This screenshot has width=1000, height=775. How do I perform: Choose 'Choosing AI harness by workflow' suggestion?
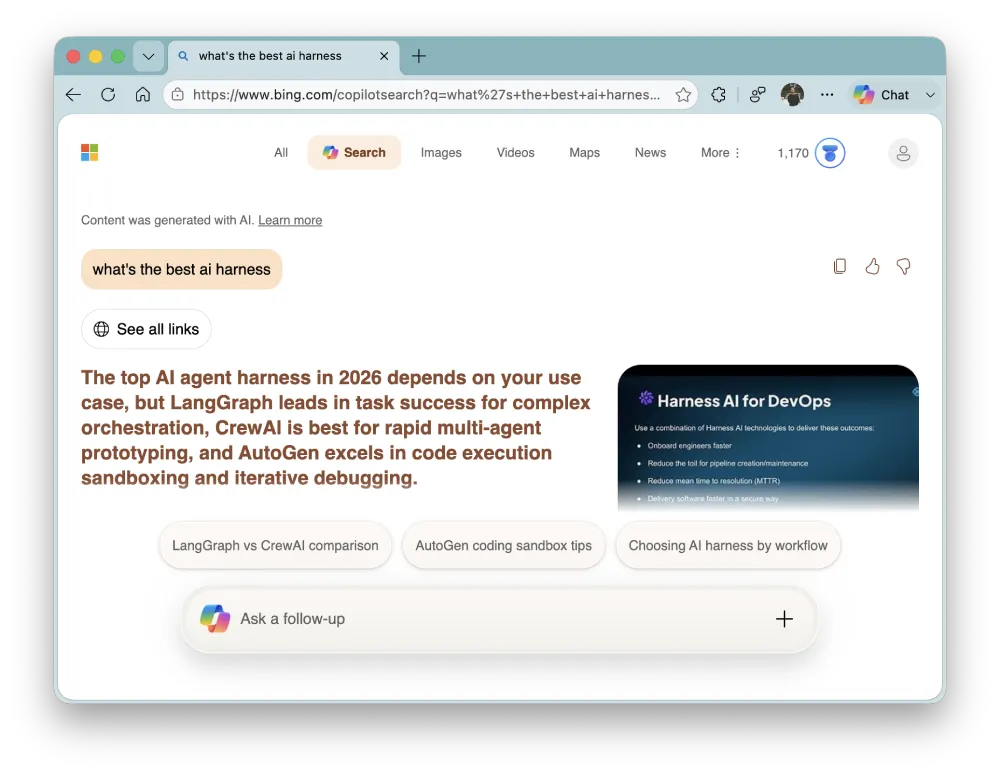pyautogui.click(x=728, y=545)
